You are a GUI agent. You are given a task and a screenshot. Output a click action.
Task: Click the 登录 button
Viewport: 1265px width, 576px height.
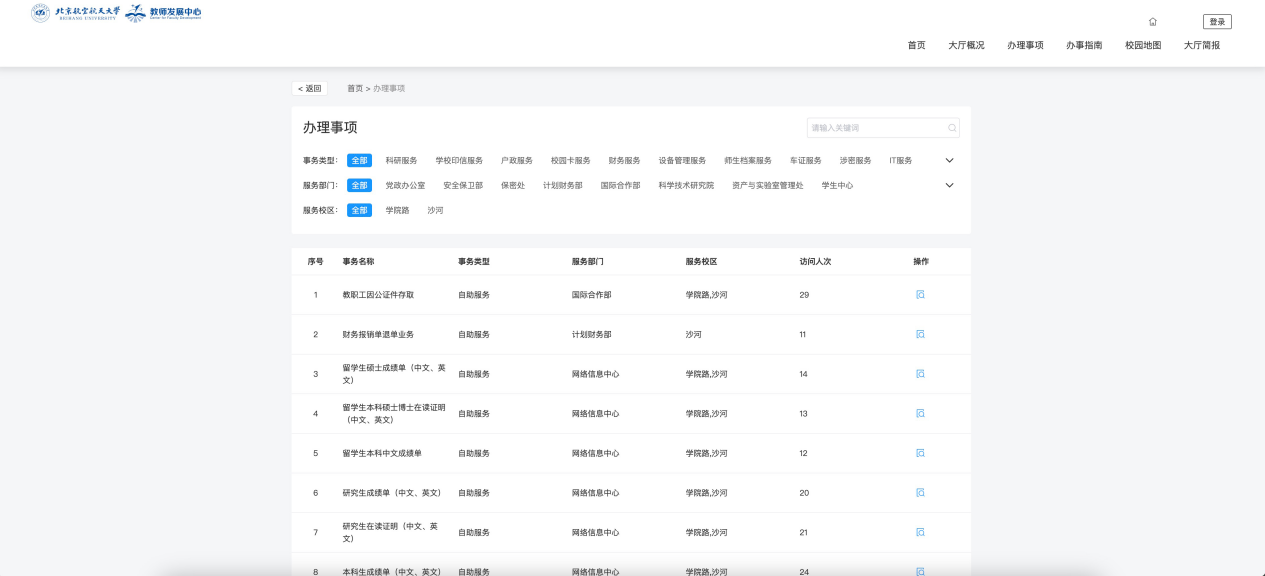1217,22
